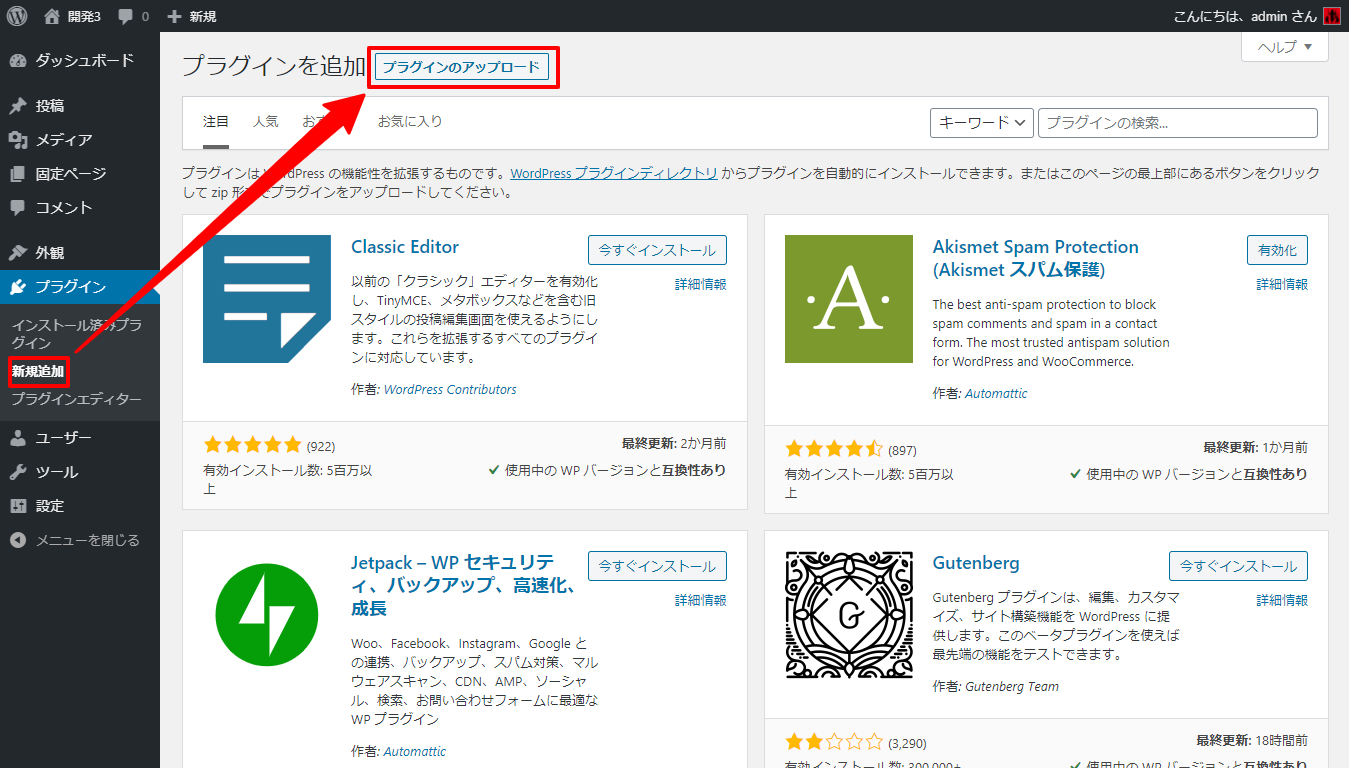Switch to the 注目 tab
This screenshot has height=768, width=1349.
(216, 121)
